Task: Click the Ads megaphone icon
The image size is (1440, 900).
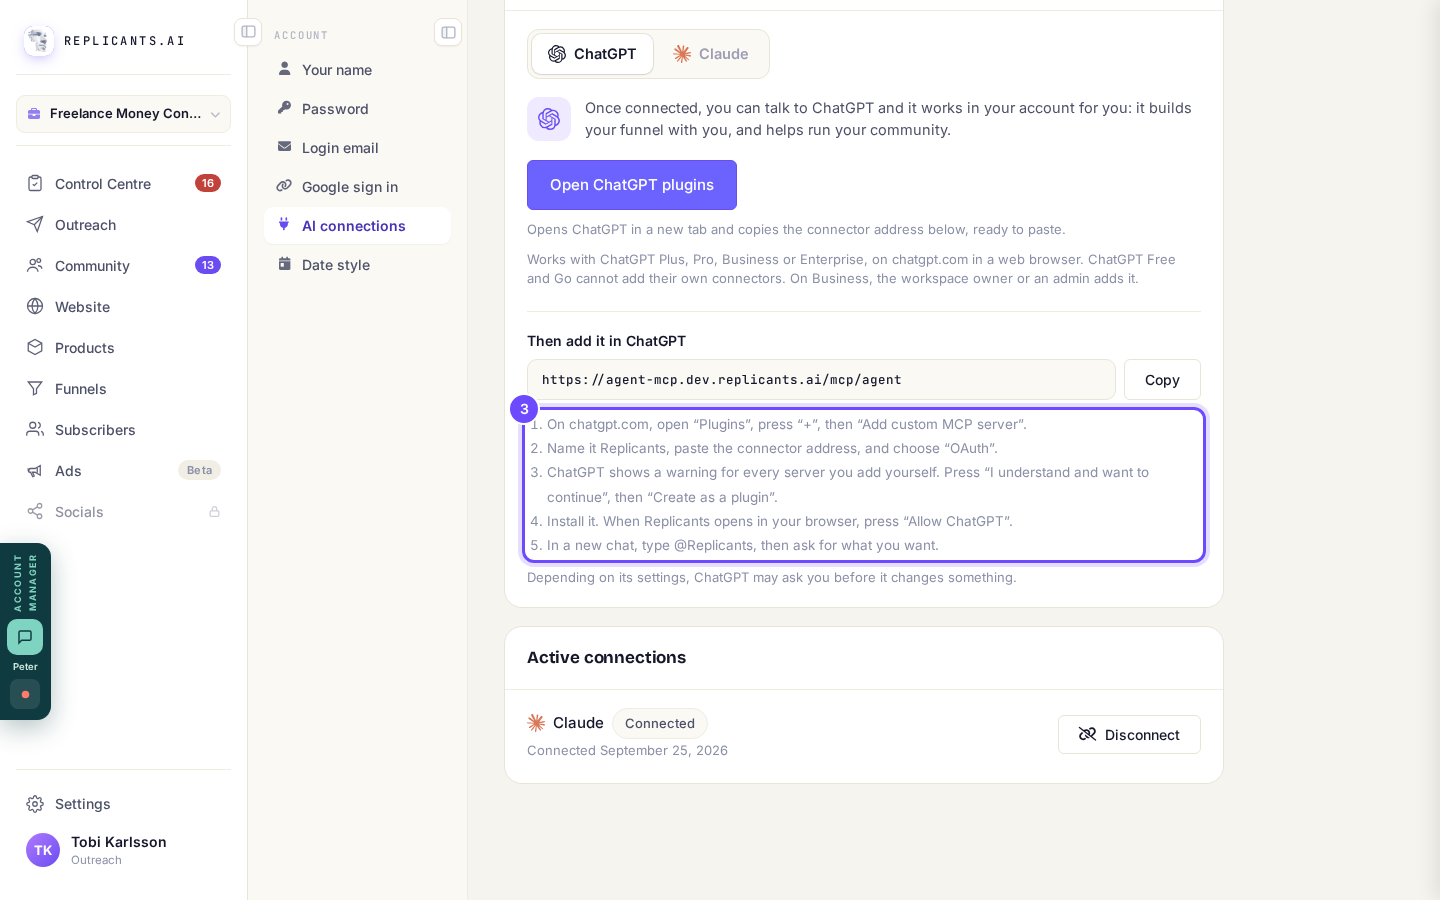Action: (35, 470)
